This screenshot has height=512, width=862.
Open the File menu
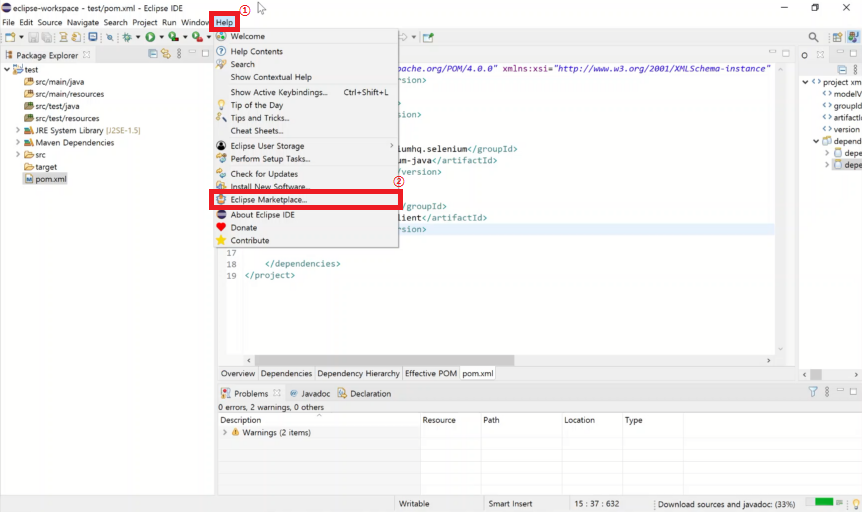click(x=8, y=23)
